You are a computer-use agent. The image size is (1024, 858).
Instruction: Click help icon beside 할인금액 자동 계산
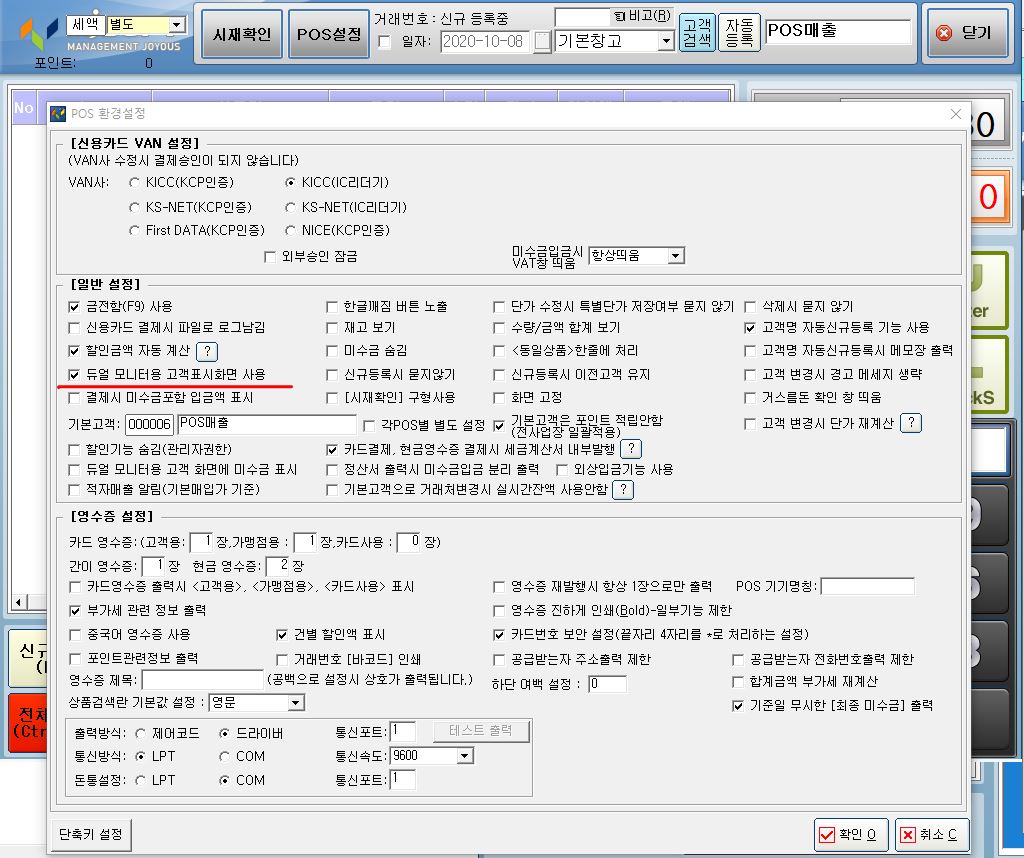tap(207, 351)
